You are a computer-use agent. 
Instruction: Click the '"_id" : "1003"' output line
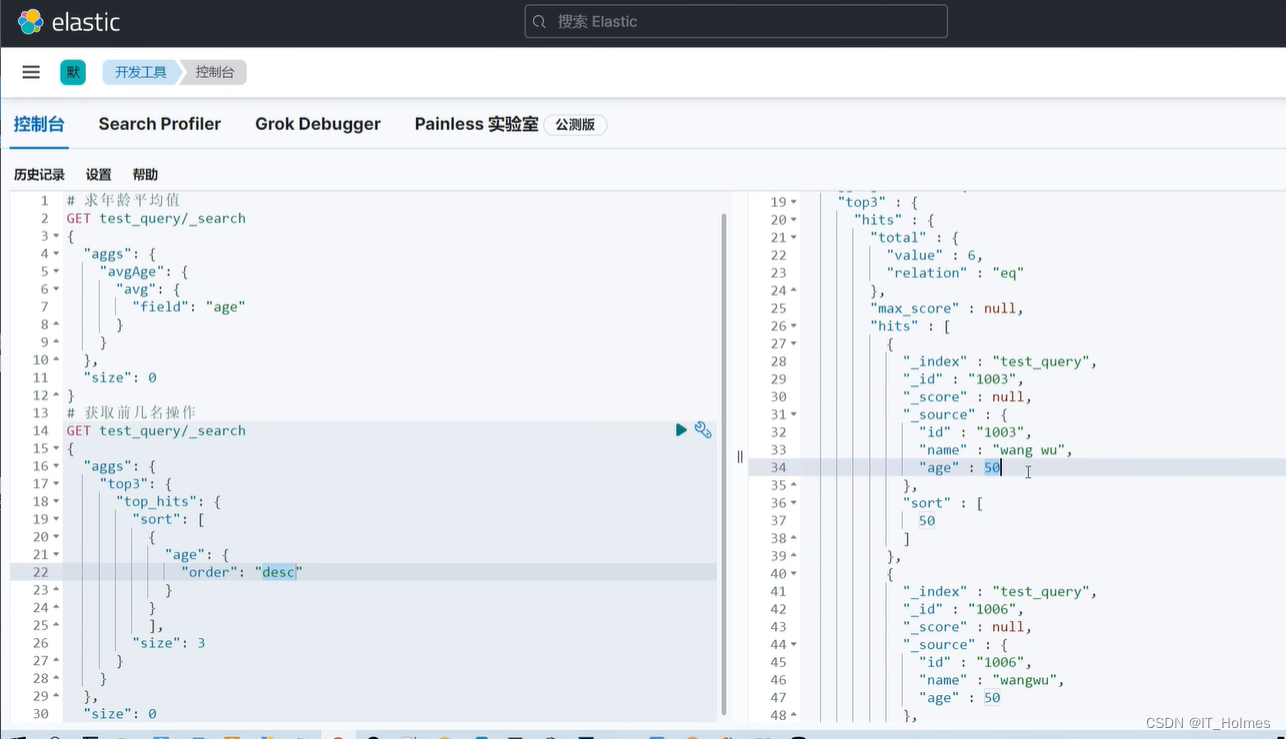(963, 379)
